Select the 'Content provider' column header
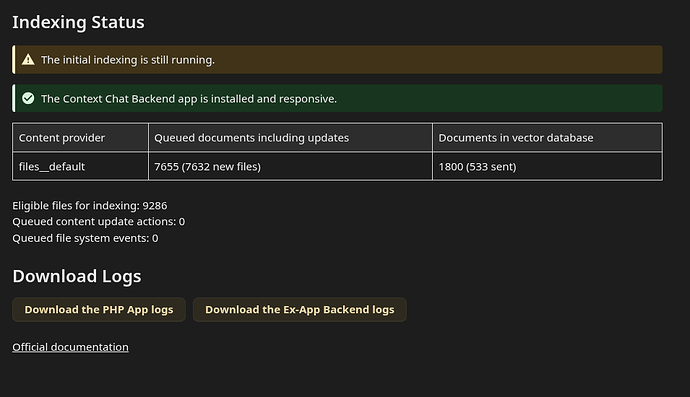This screenshot has height=397, width=690. [x=81, y=138]
